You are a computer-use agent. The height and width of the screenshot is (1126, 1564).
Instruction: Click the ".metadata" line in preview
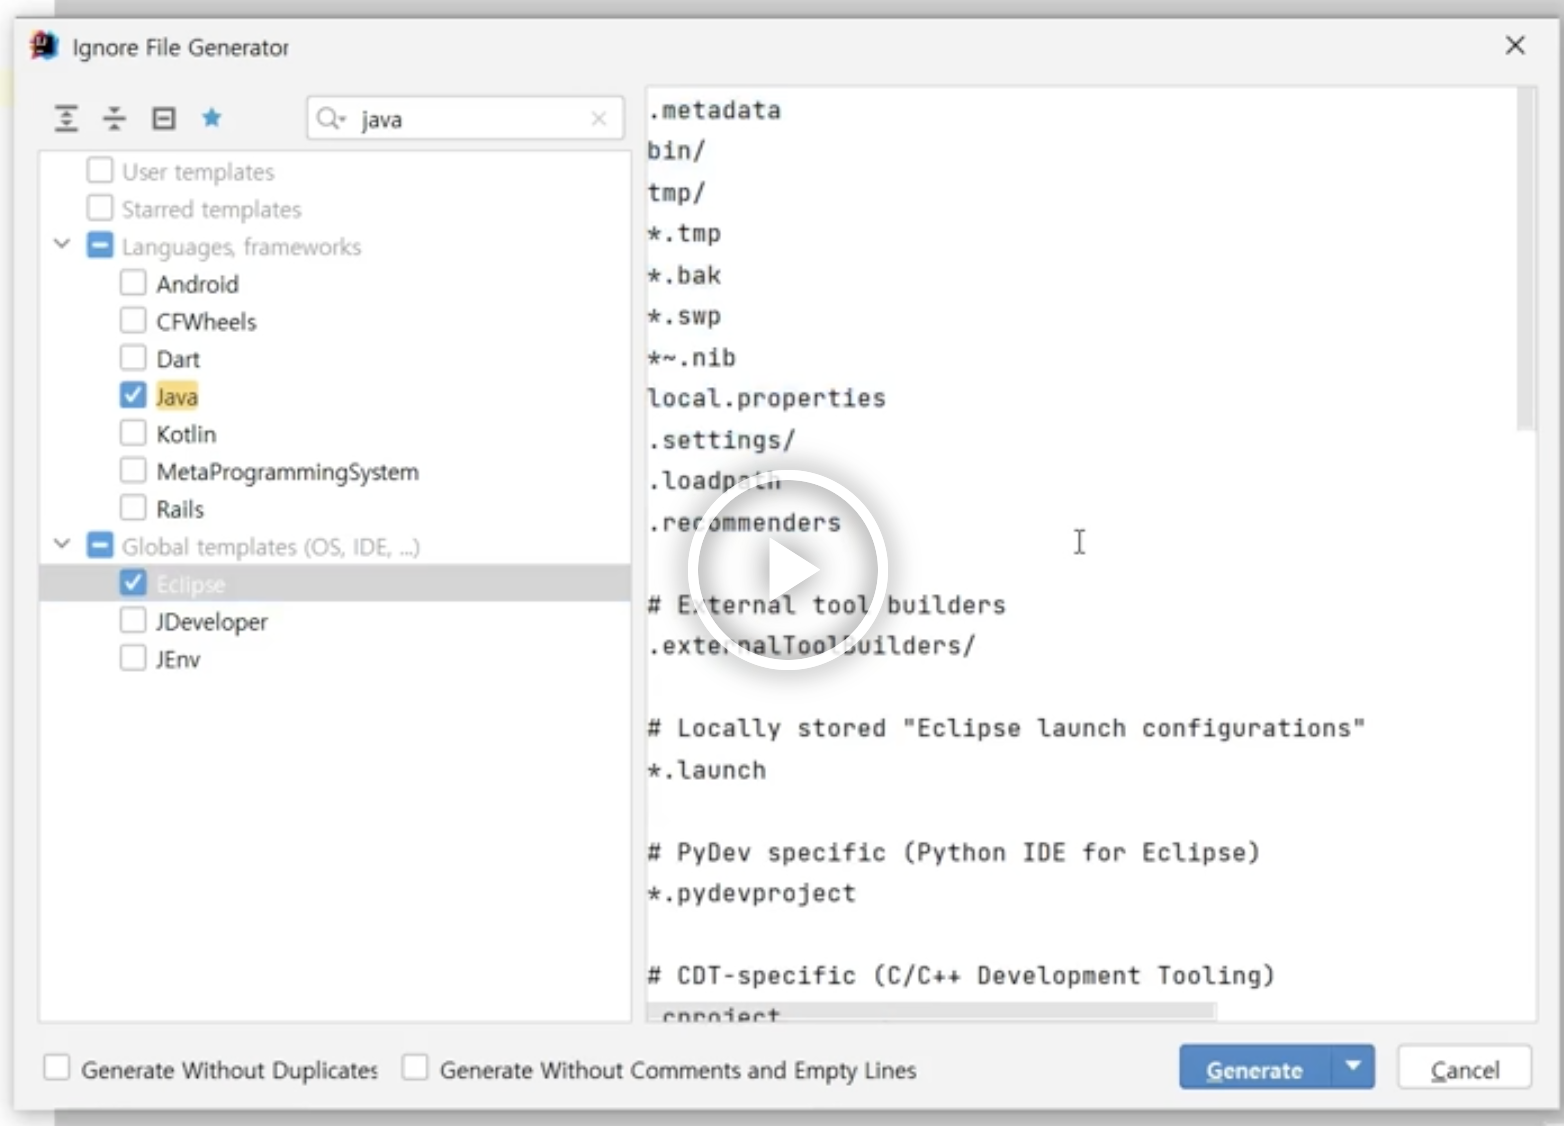click(714, 110)
